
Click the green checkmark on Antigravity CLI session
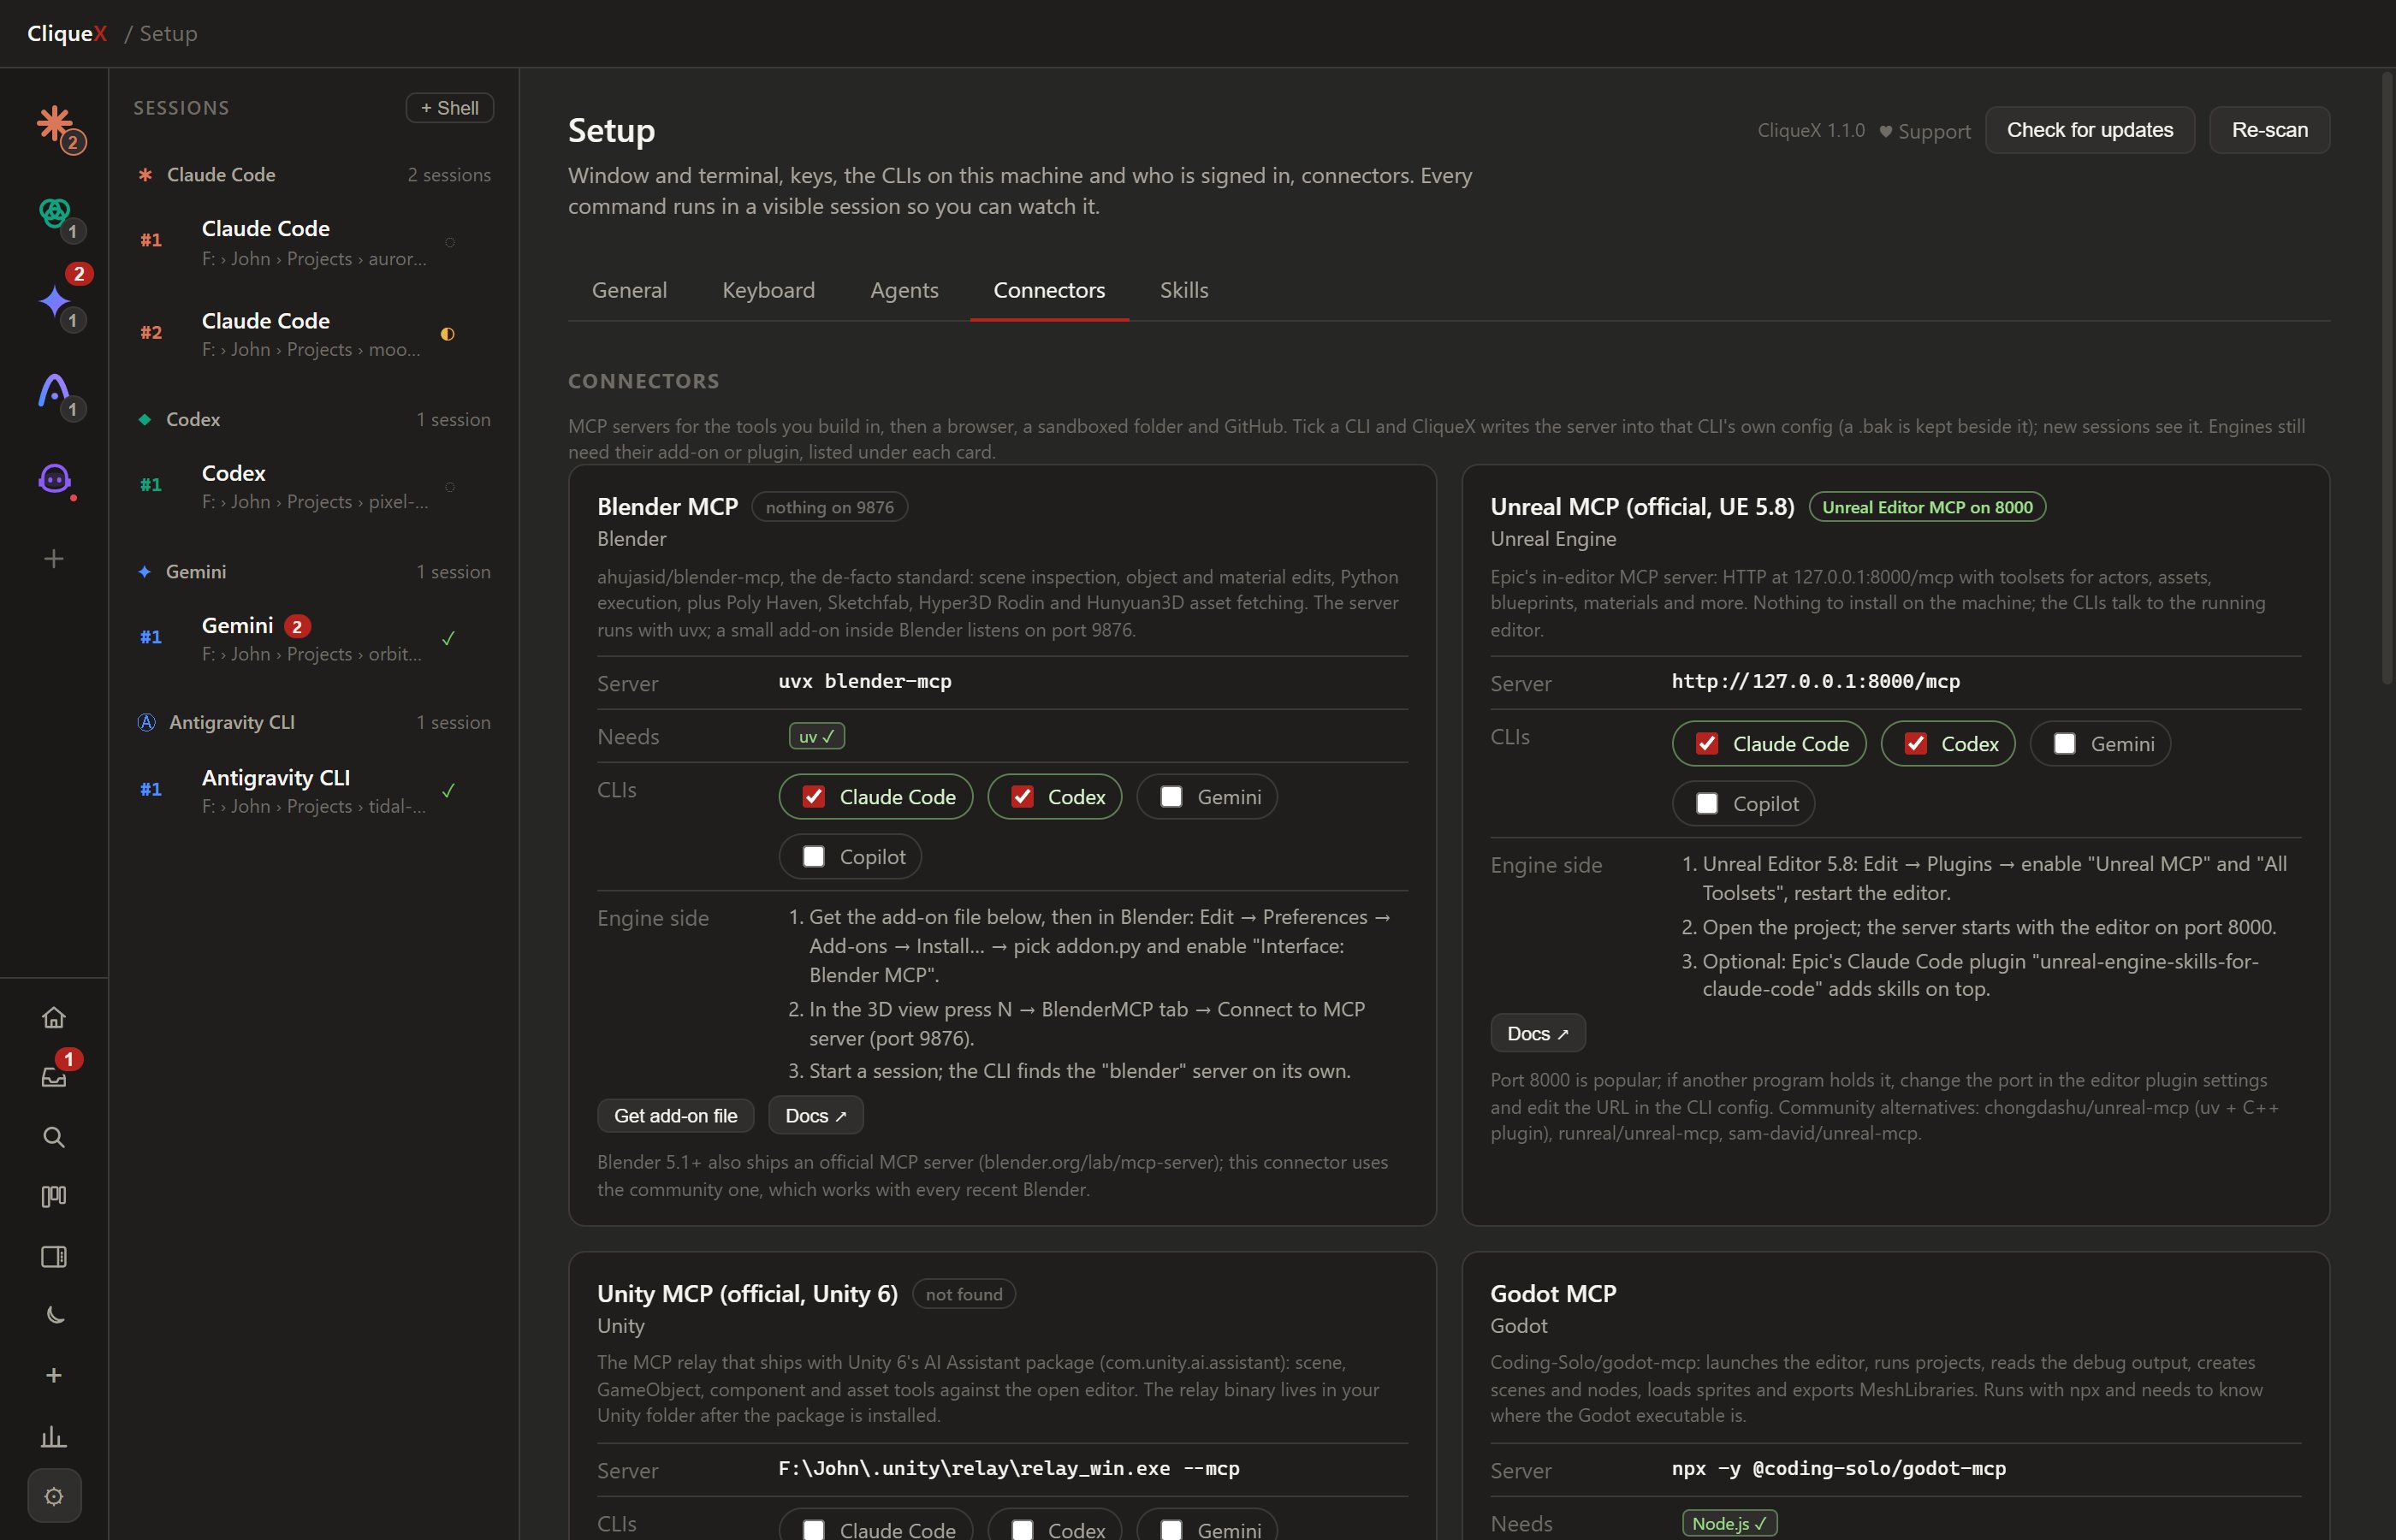(448, 790)
